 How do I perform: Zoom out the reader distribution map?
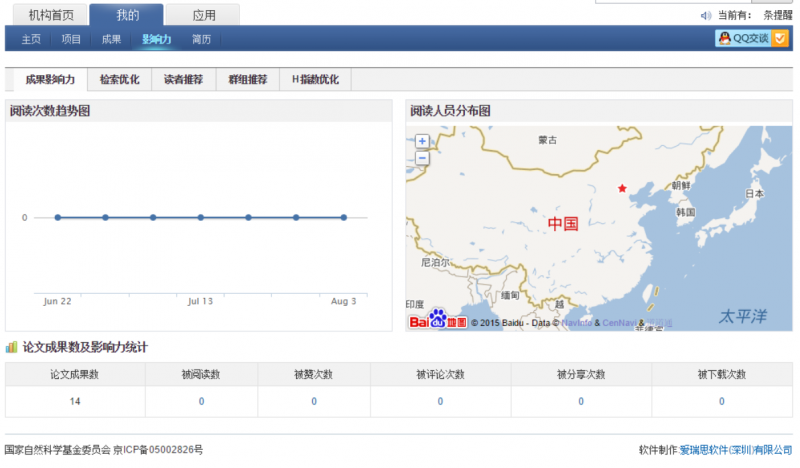click(x=422, y=158)
